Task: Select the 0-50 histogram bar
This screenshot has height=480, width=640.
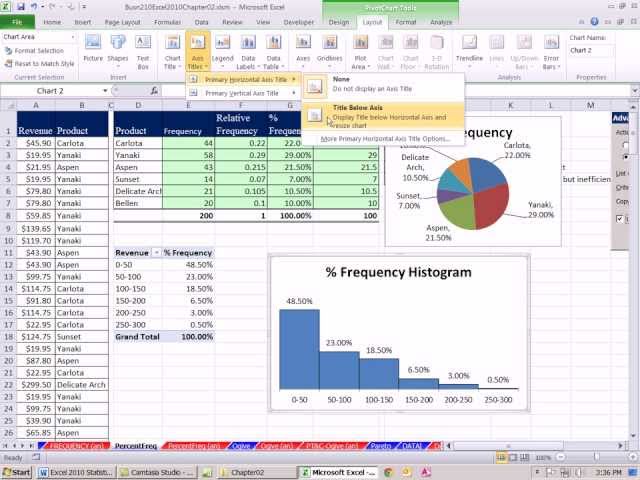Action: click(x=299, y=349)
